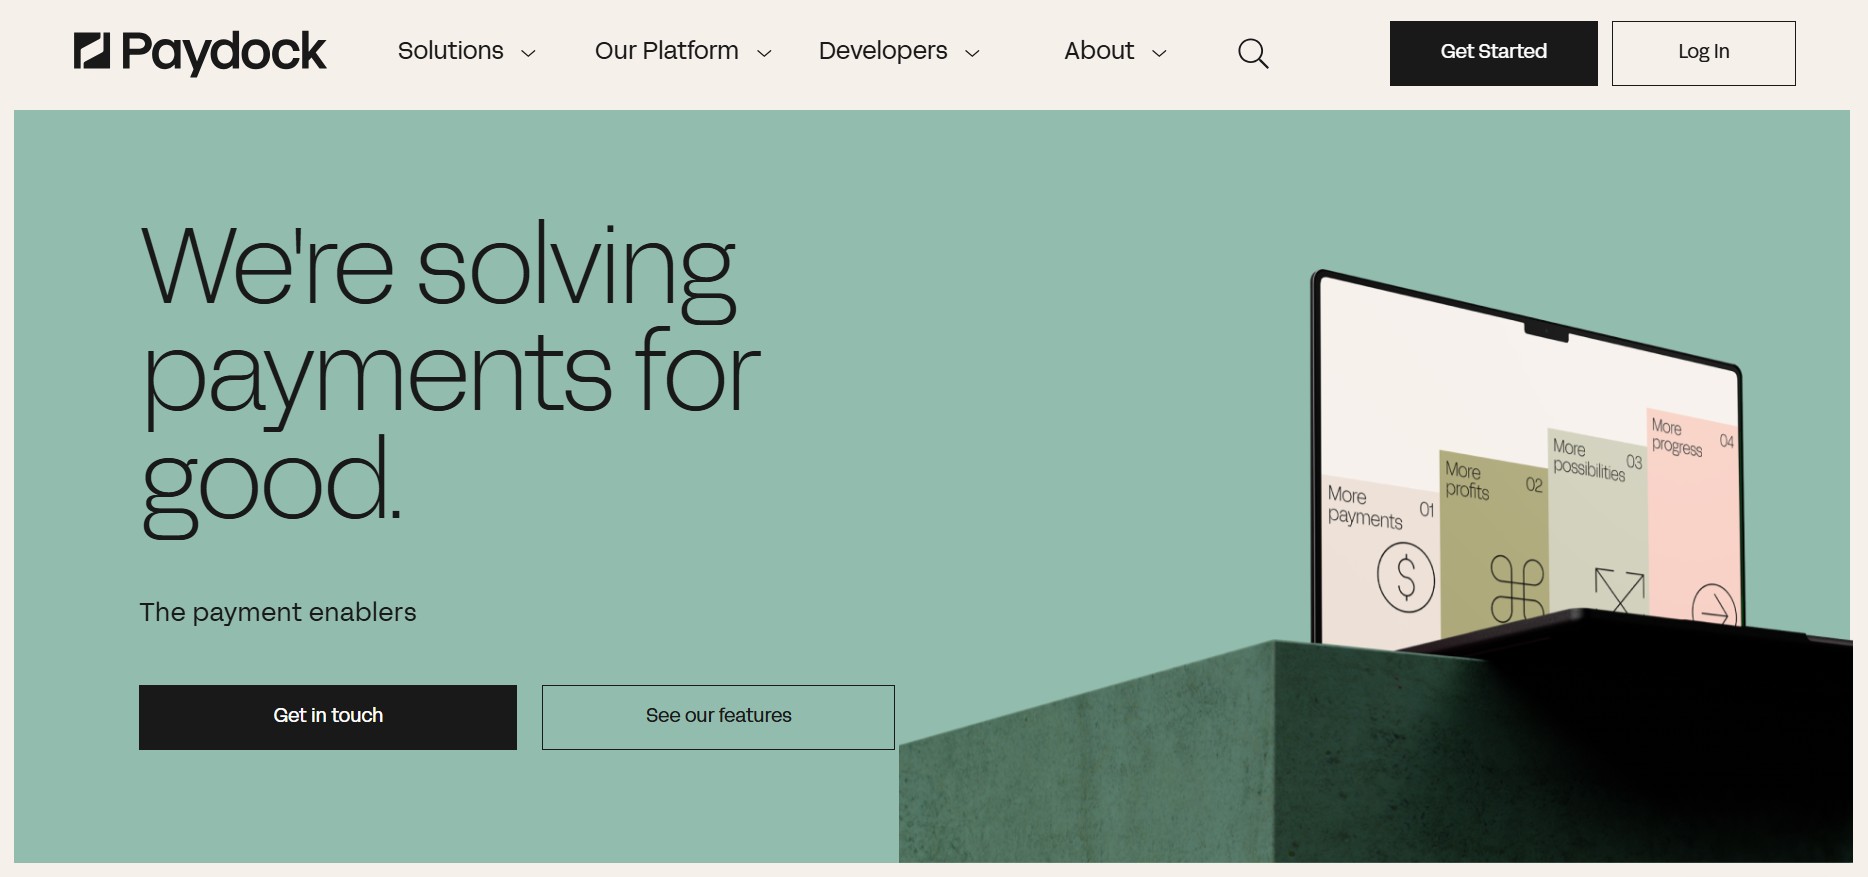This screenshot has height=877, width=1868.
Task: Expand the chevron next to About
Action: 1160,54
